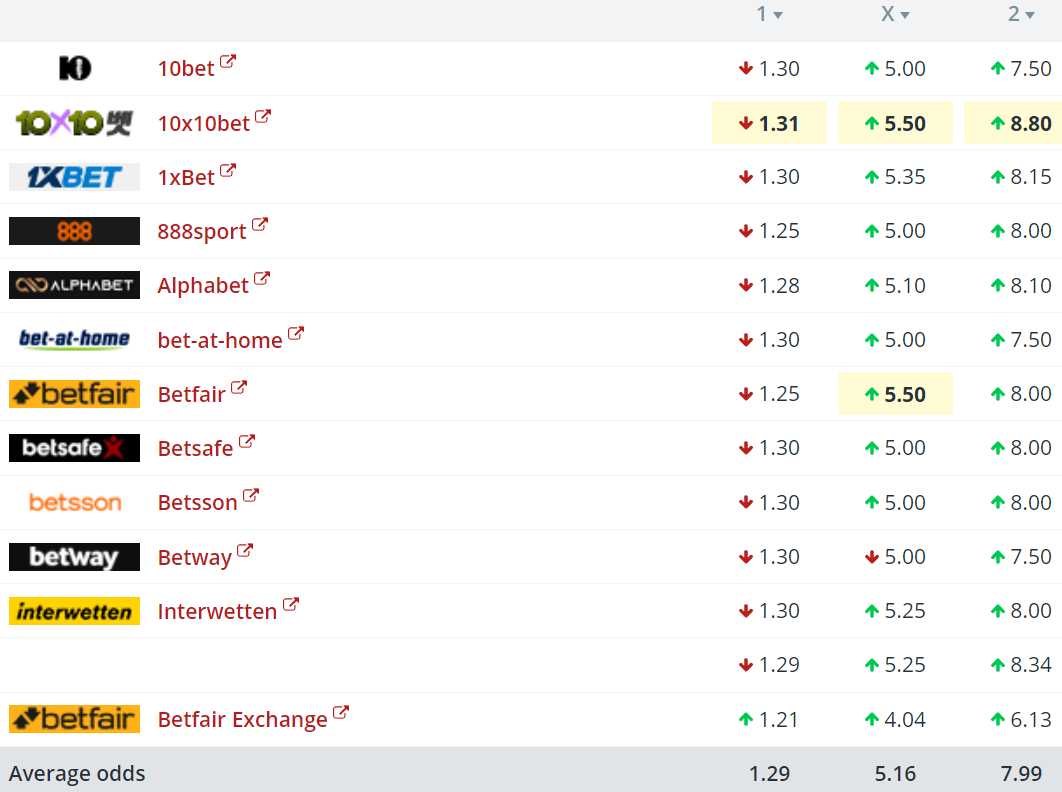Click the 1XBET logo
Image resolution: width=1062 pixels, height=792 pixels.
tap(74, 177)
